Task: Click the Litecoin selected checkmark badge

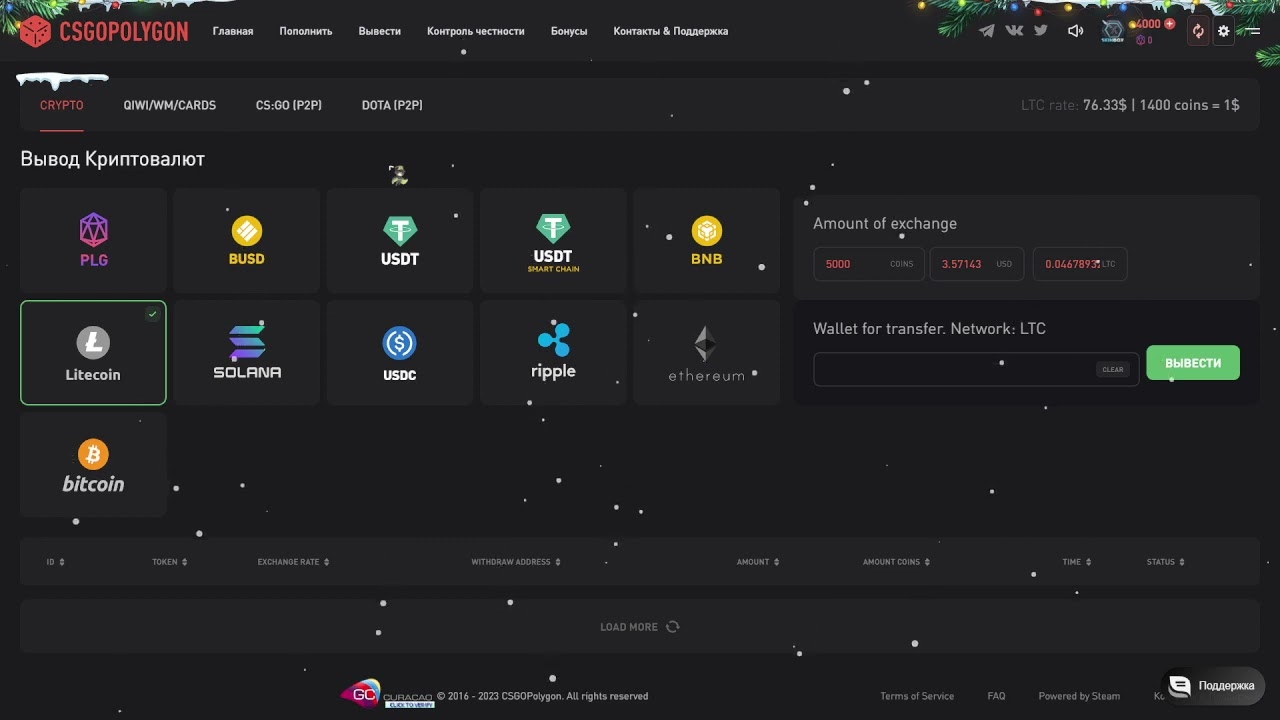Action: (152, 314)
